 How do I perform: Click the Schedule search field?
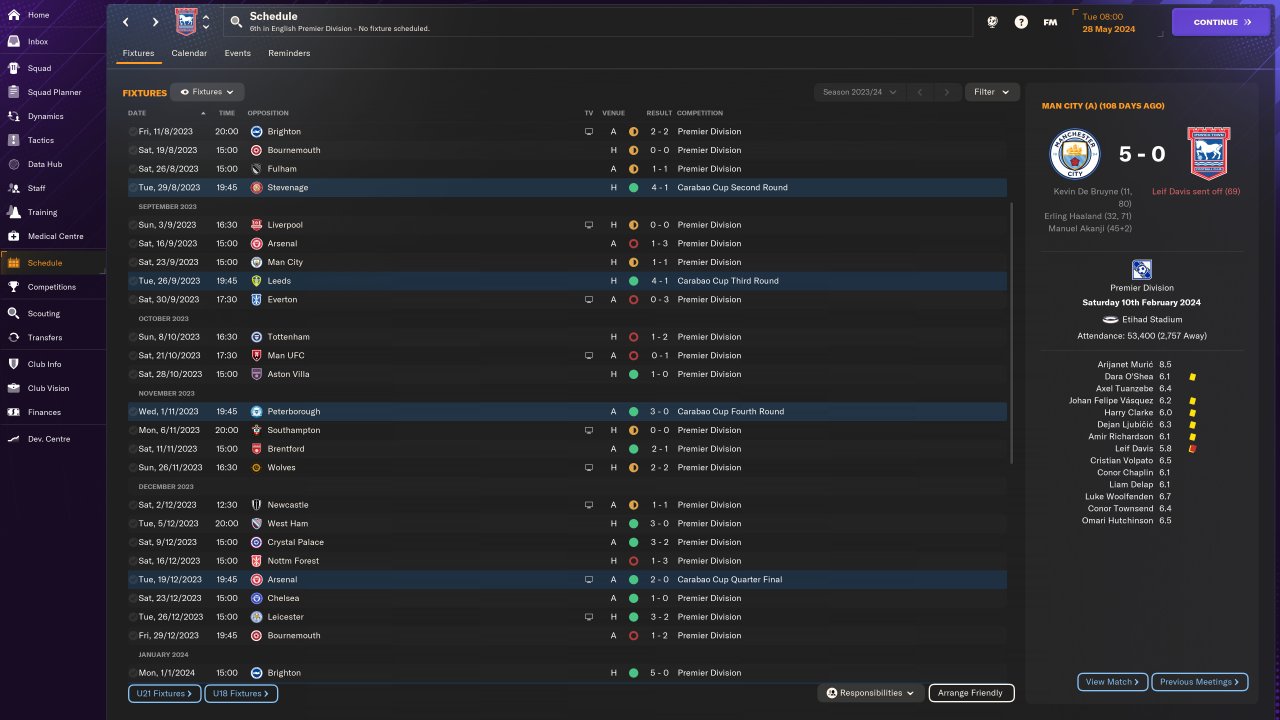click(598, 22)
